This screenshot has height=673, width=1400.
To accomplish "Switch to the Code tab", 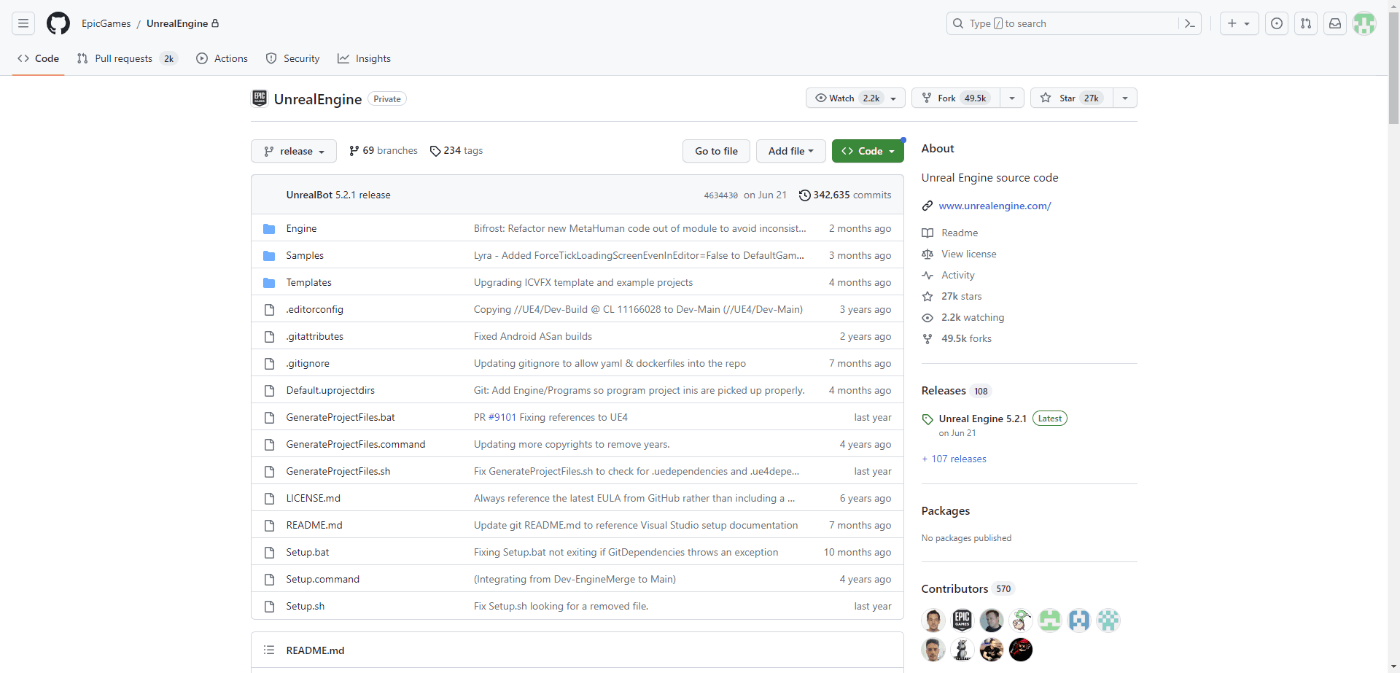I will coord(38,59).
